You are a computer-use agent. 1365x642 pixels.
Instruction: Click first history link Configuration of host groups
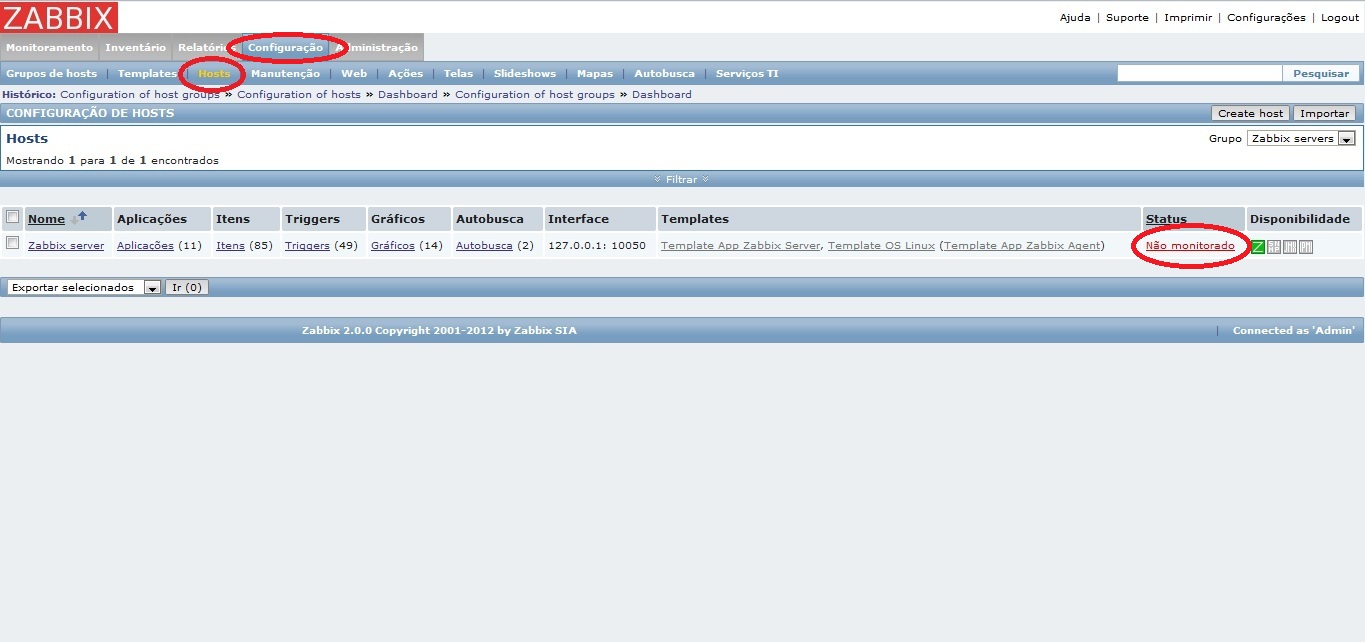(x=140, y=94)
